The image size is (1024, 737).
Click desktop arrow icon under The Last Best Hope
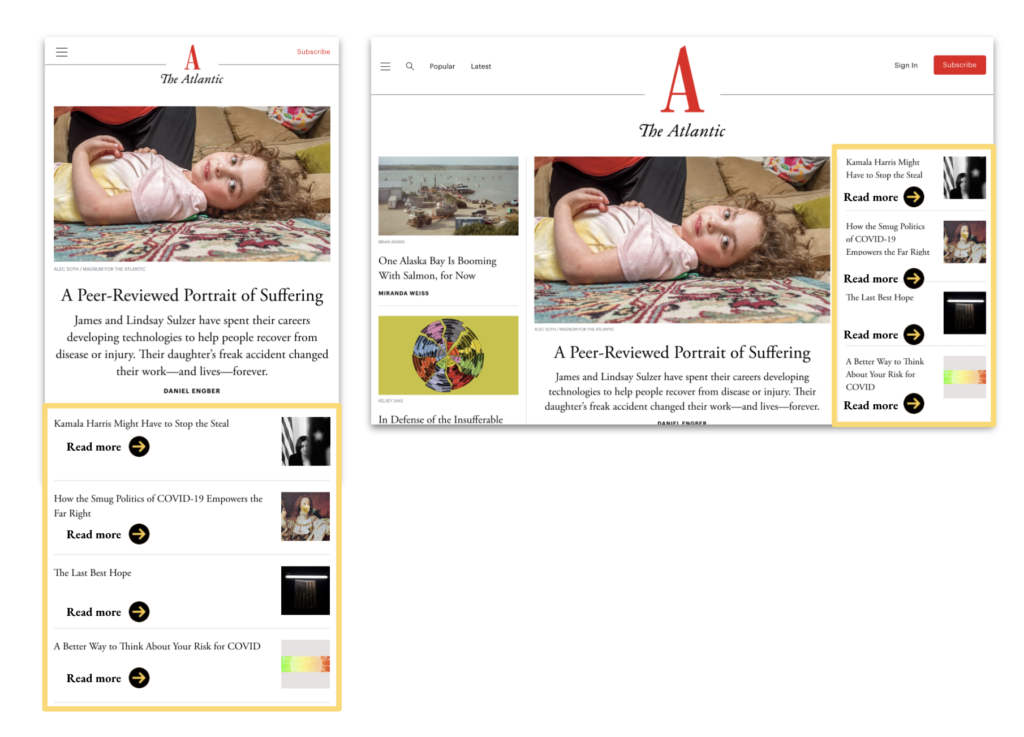[914, 334]
